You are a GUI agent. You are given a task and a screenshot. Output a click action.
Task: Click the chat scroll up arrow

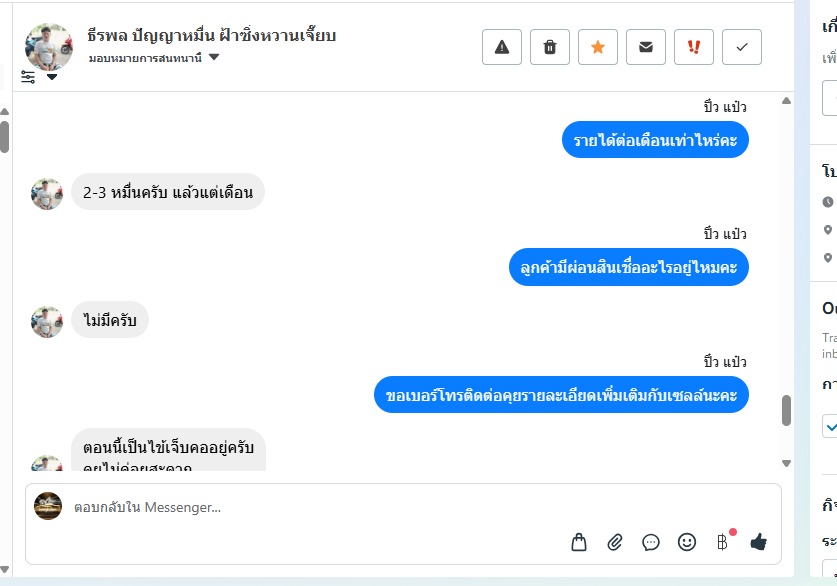point(786,101)
